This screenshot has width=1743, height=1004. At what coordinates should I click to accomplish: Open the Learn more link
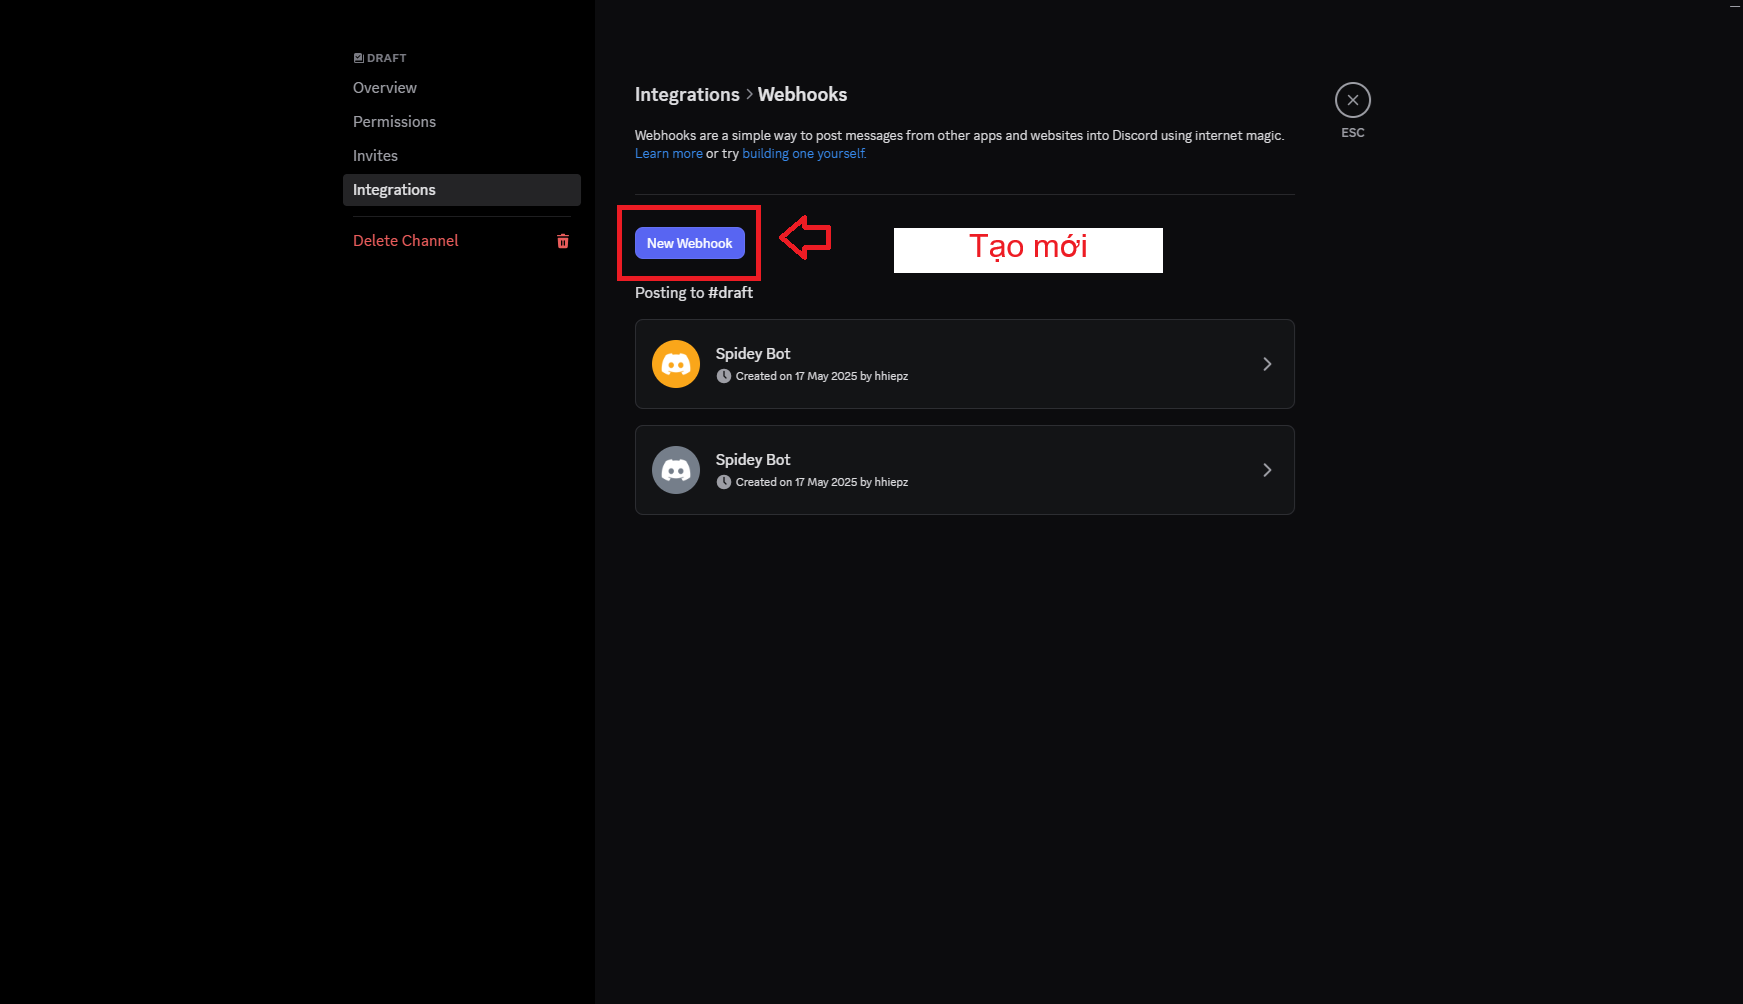tap(668, 154)
